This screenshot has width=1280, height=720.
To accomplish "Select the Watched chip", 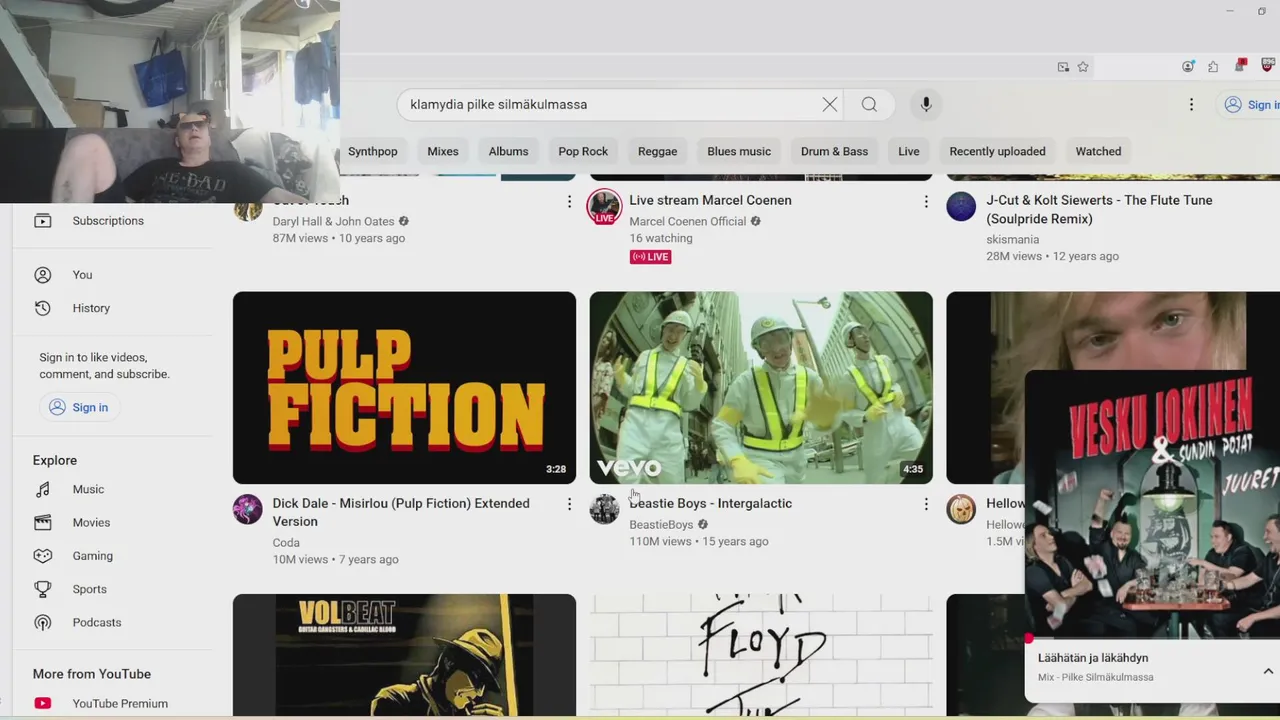I will click(1098, 151).
